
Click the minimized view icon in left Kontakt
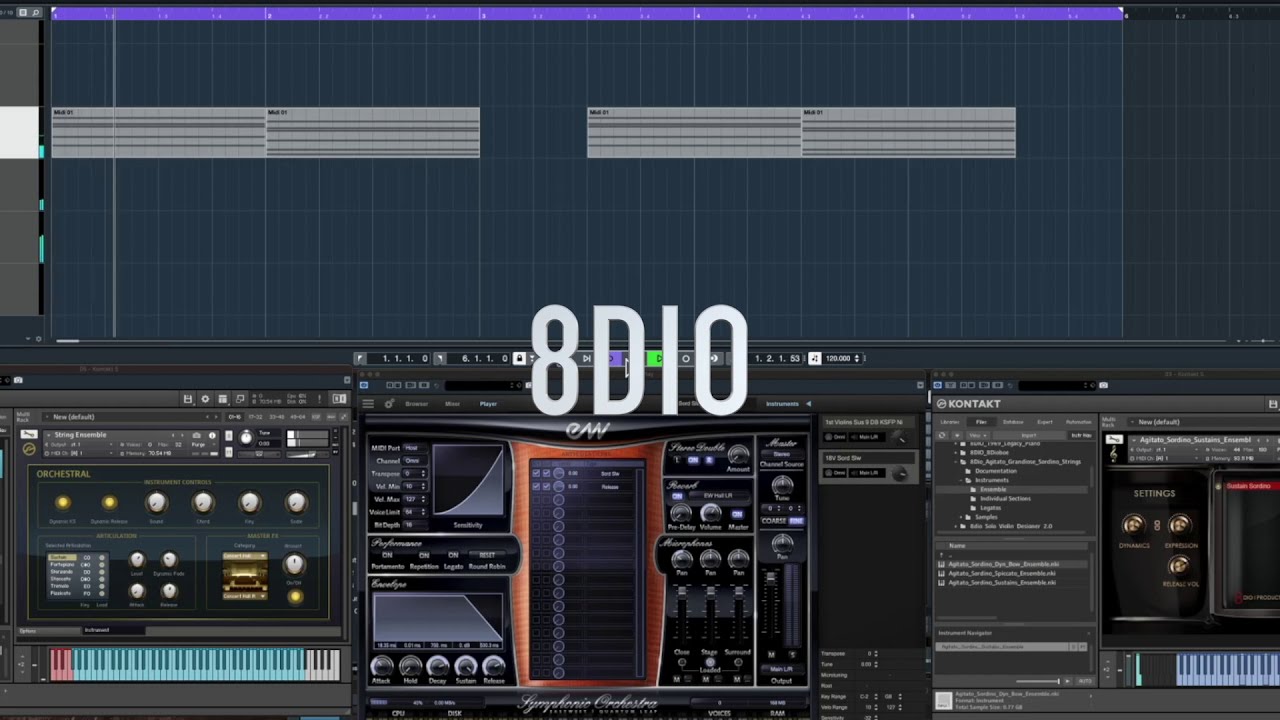pos(240,399)
